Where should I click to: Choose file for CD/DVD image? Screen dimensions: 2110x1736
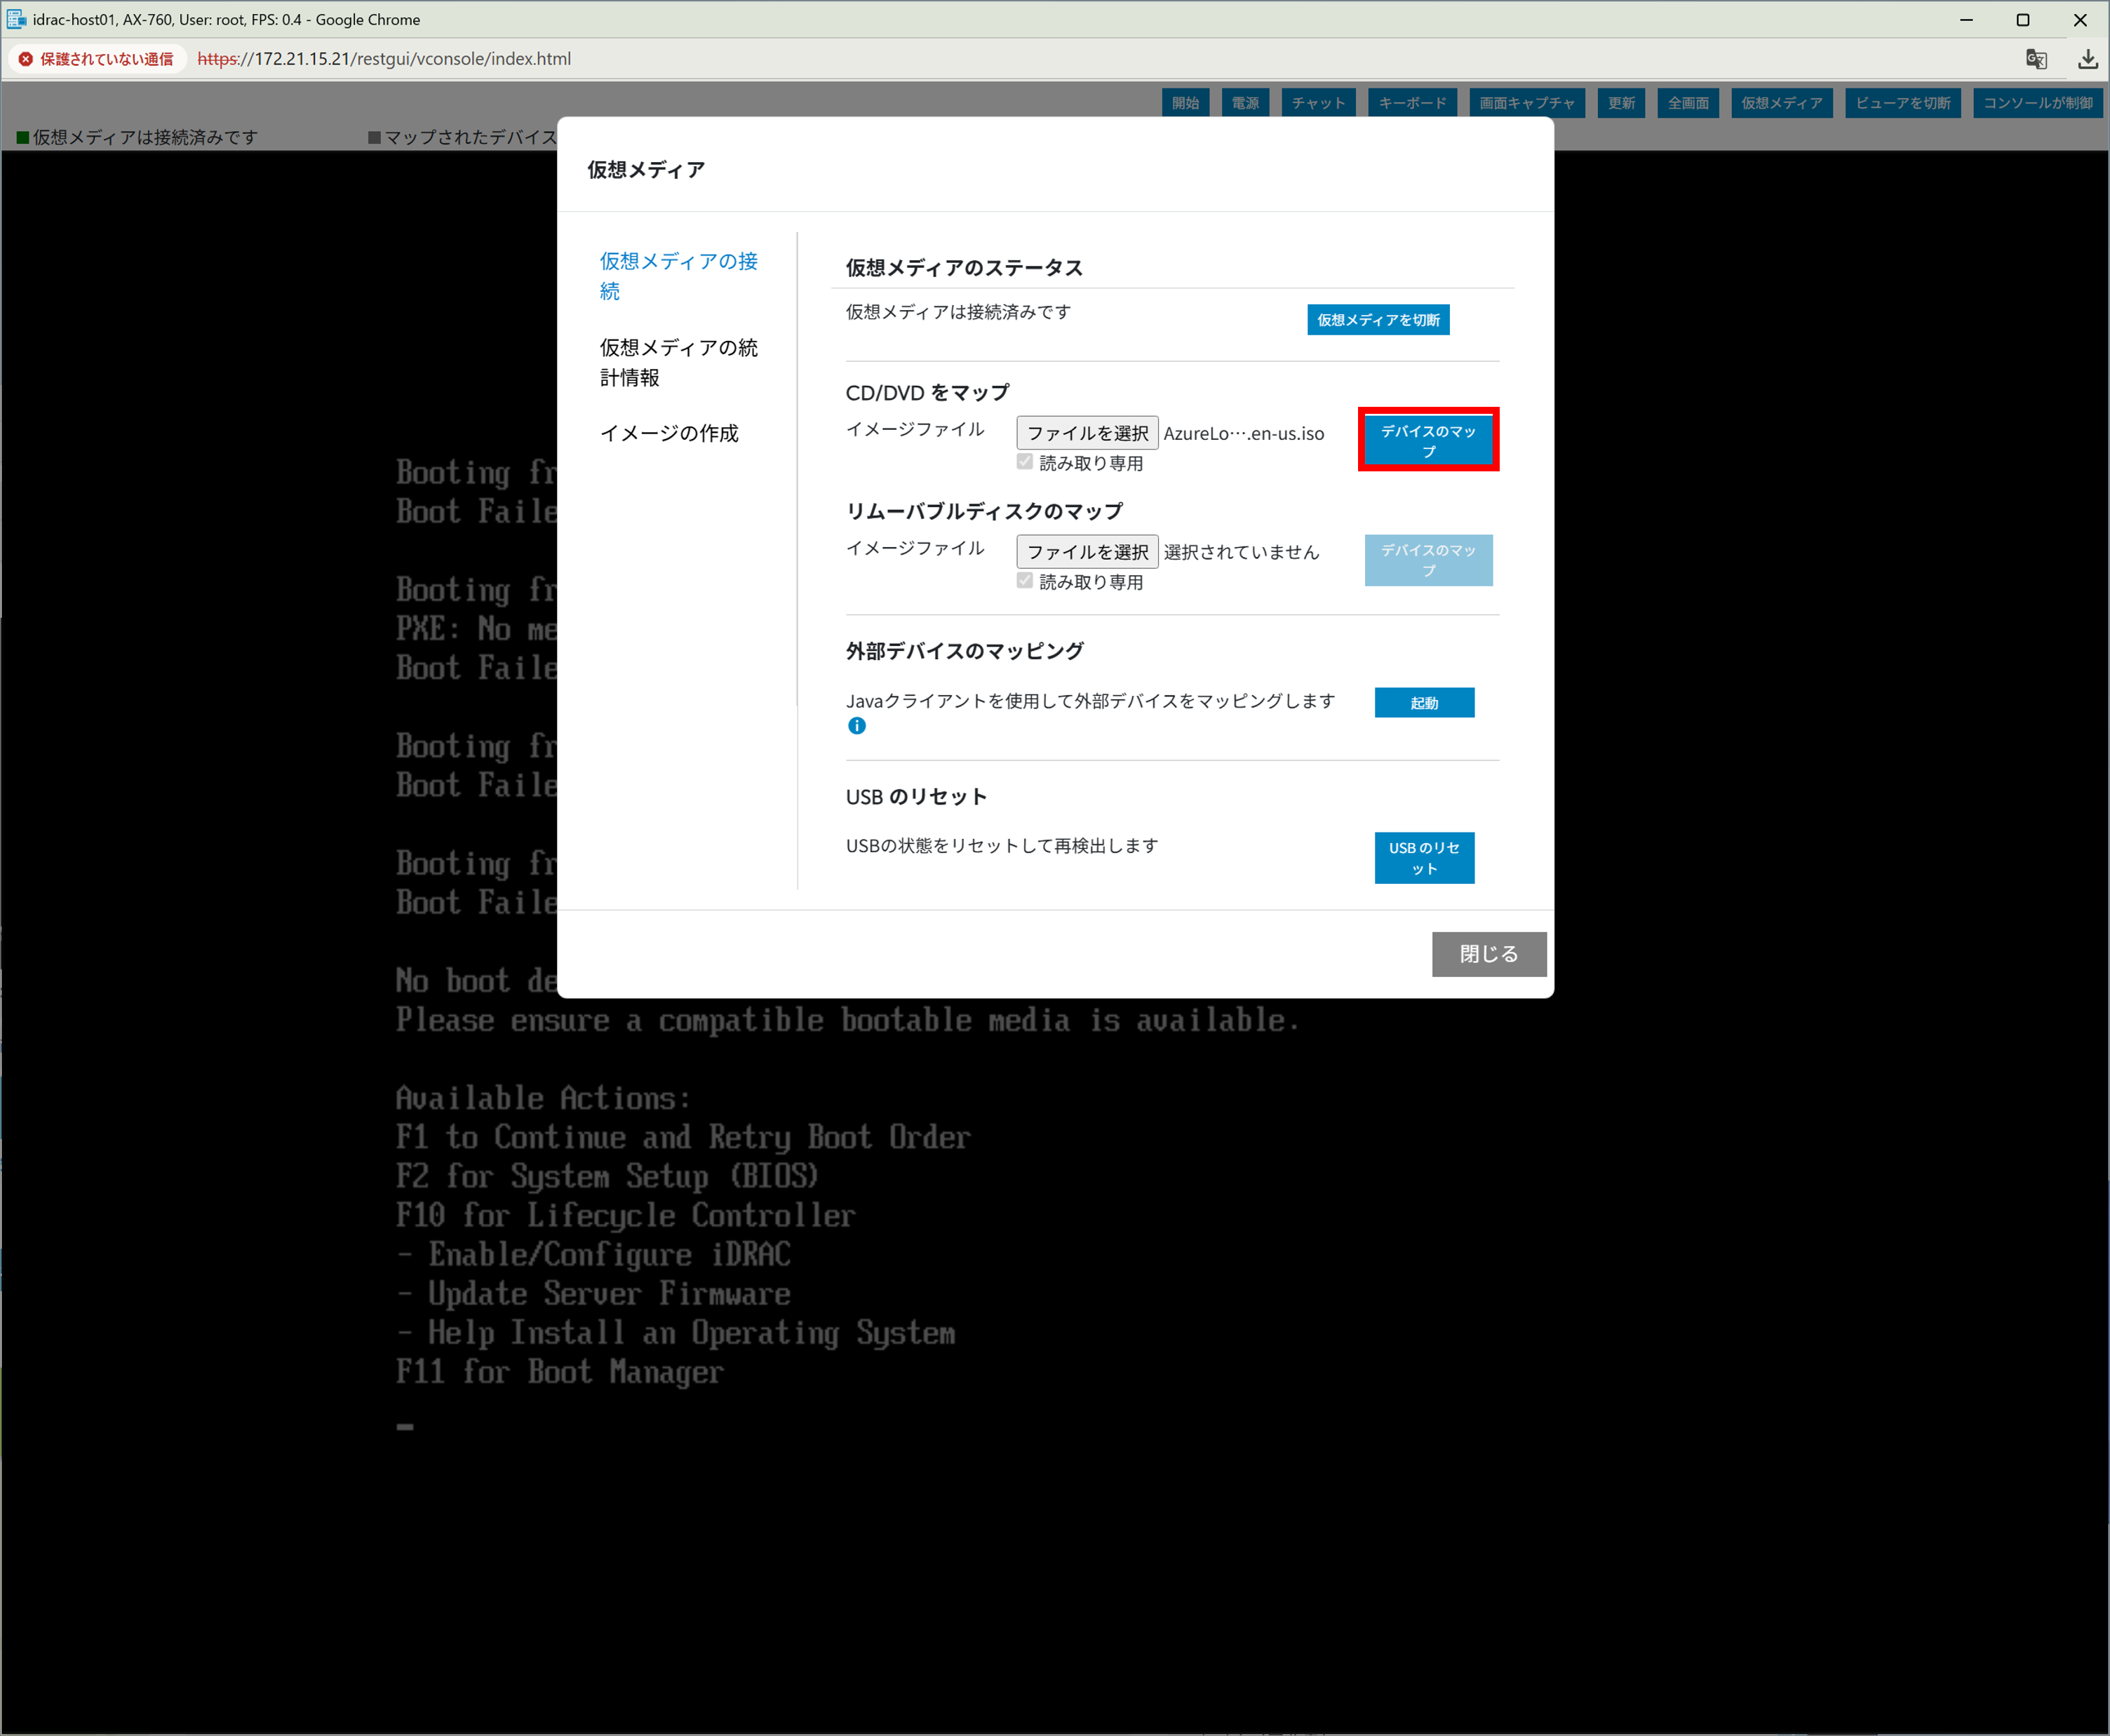point(1087,433)
